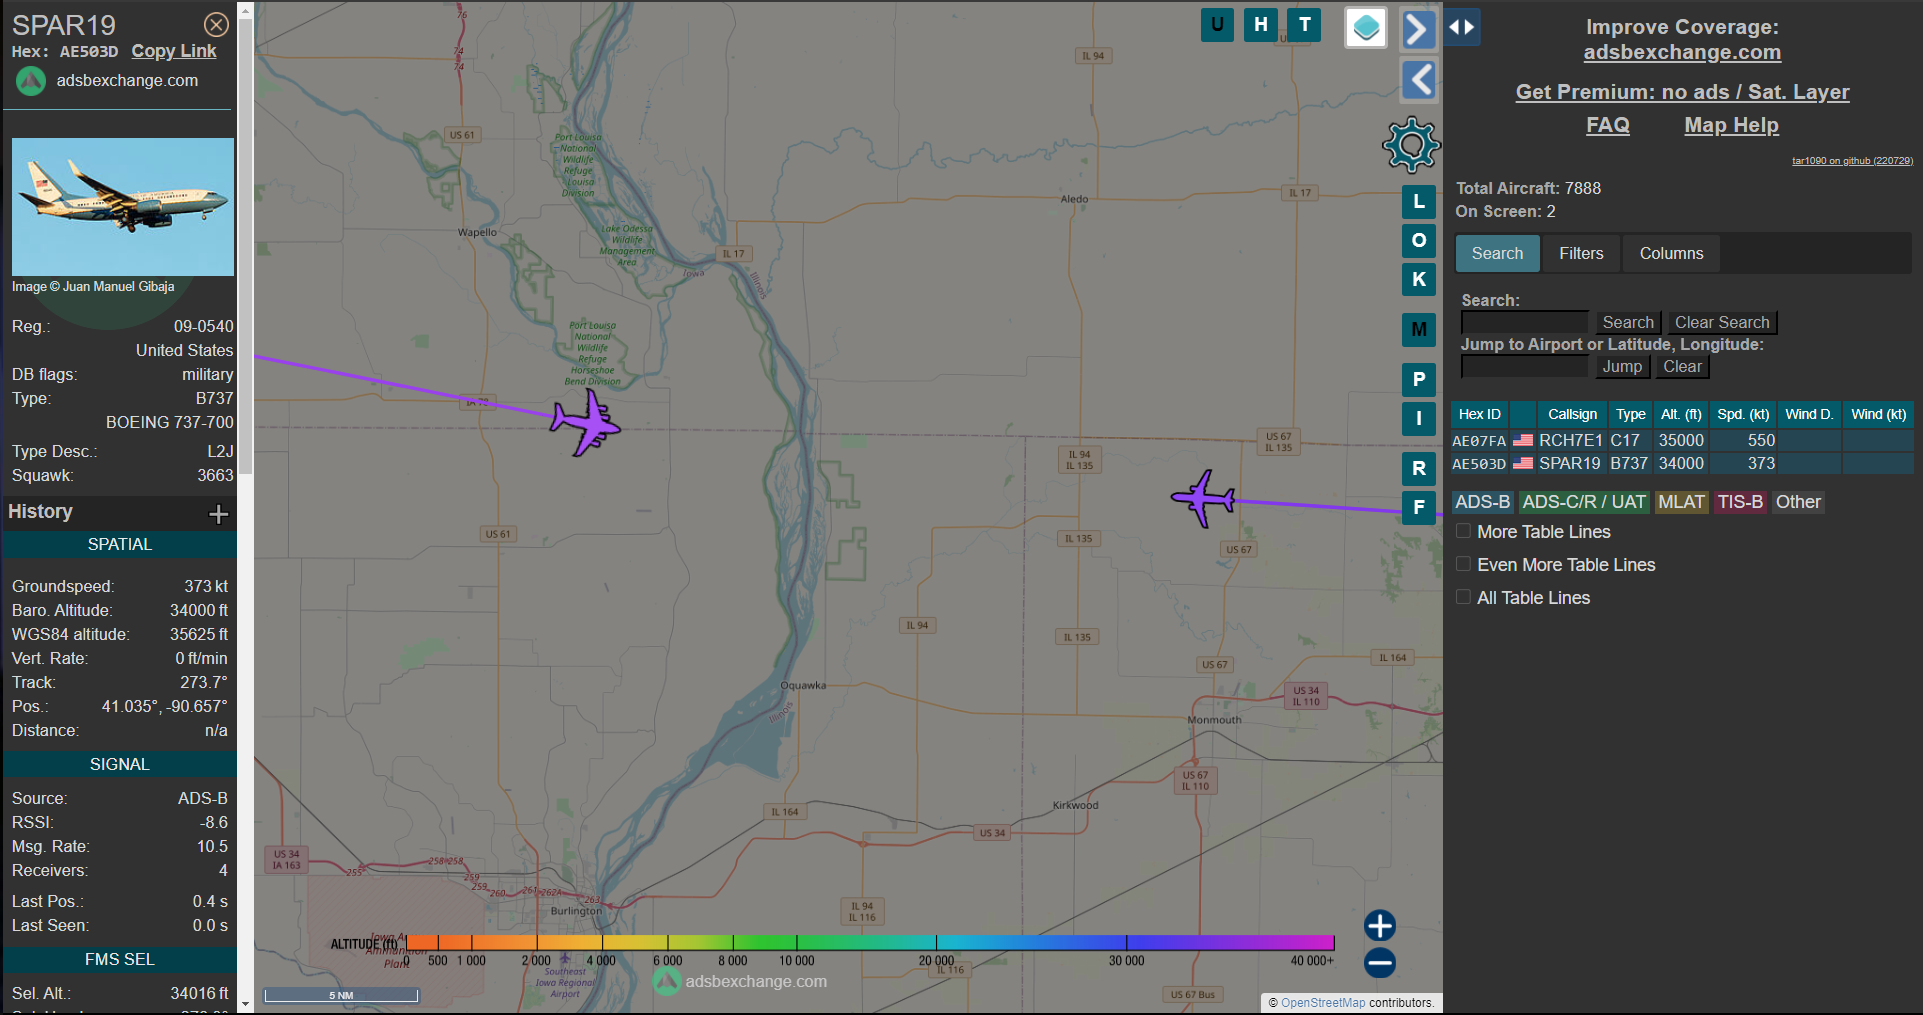Select RCH7E1 row in aircraft table
The width and height of the screenshot is (1923, 1015).
coord(1682,440)
